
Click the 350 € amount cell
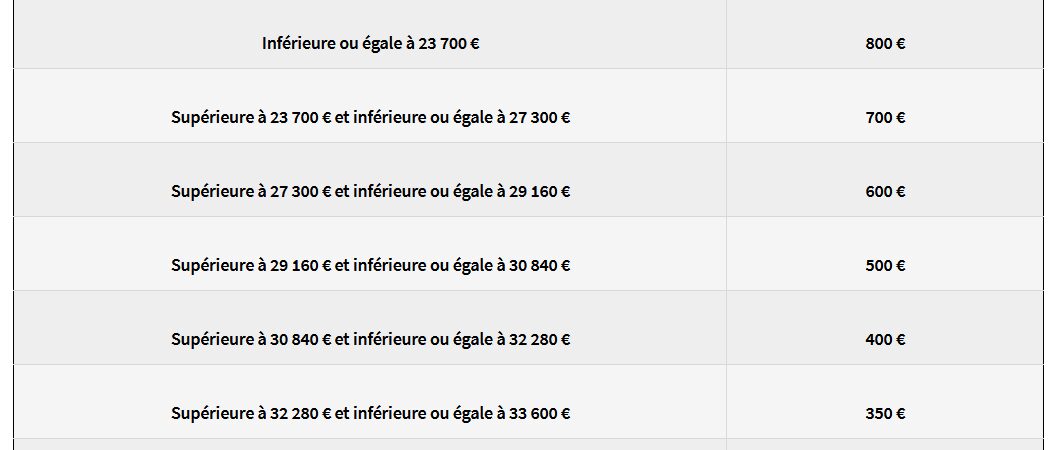coord(885,402)
